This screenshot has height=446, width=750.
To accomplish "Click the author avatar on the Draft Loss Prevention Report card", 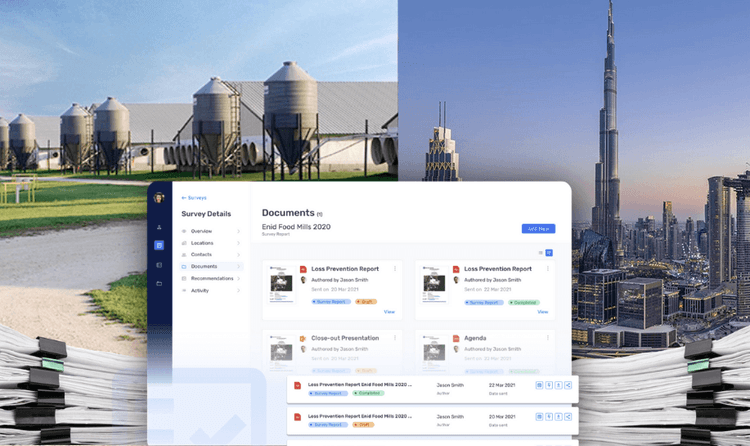I will coord(303,280).
